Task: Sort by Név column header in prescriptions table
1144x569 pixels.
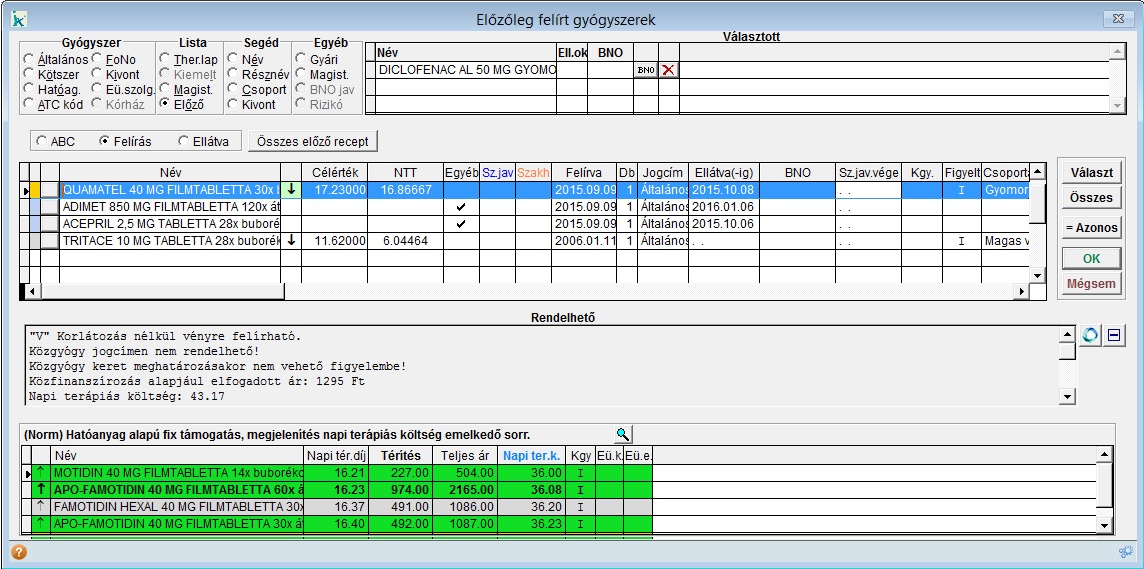Action: click(171, 173)
